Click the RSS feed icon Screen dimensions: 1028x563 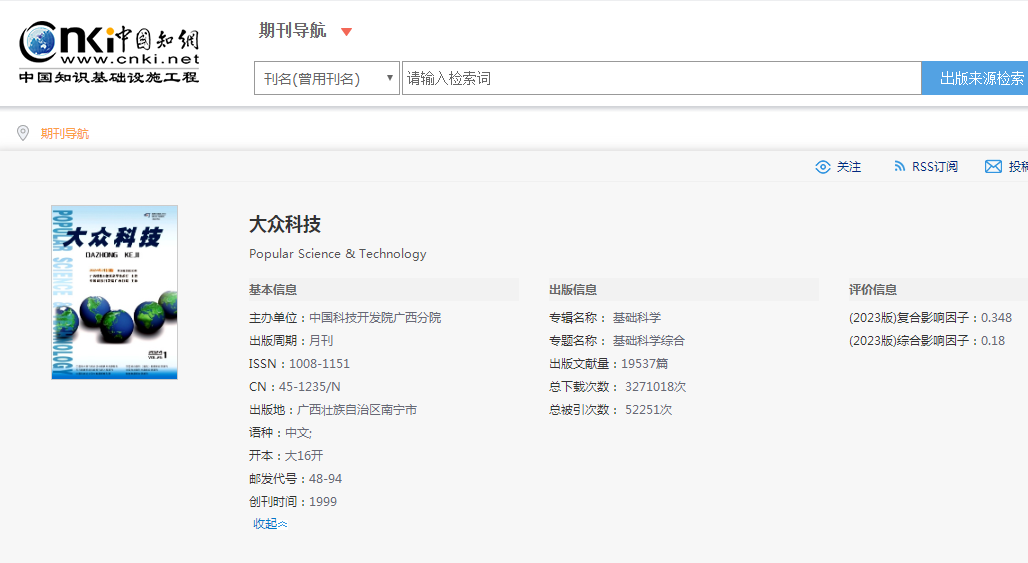click(x=900, y=167)
